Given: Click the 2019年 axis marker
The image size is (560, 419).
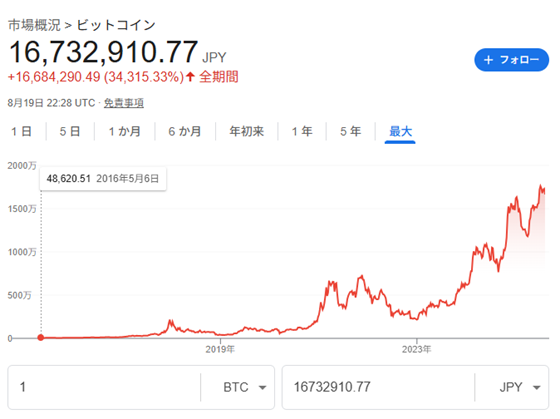Looking at the screenshot, I should (x=220, y=349).
